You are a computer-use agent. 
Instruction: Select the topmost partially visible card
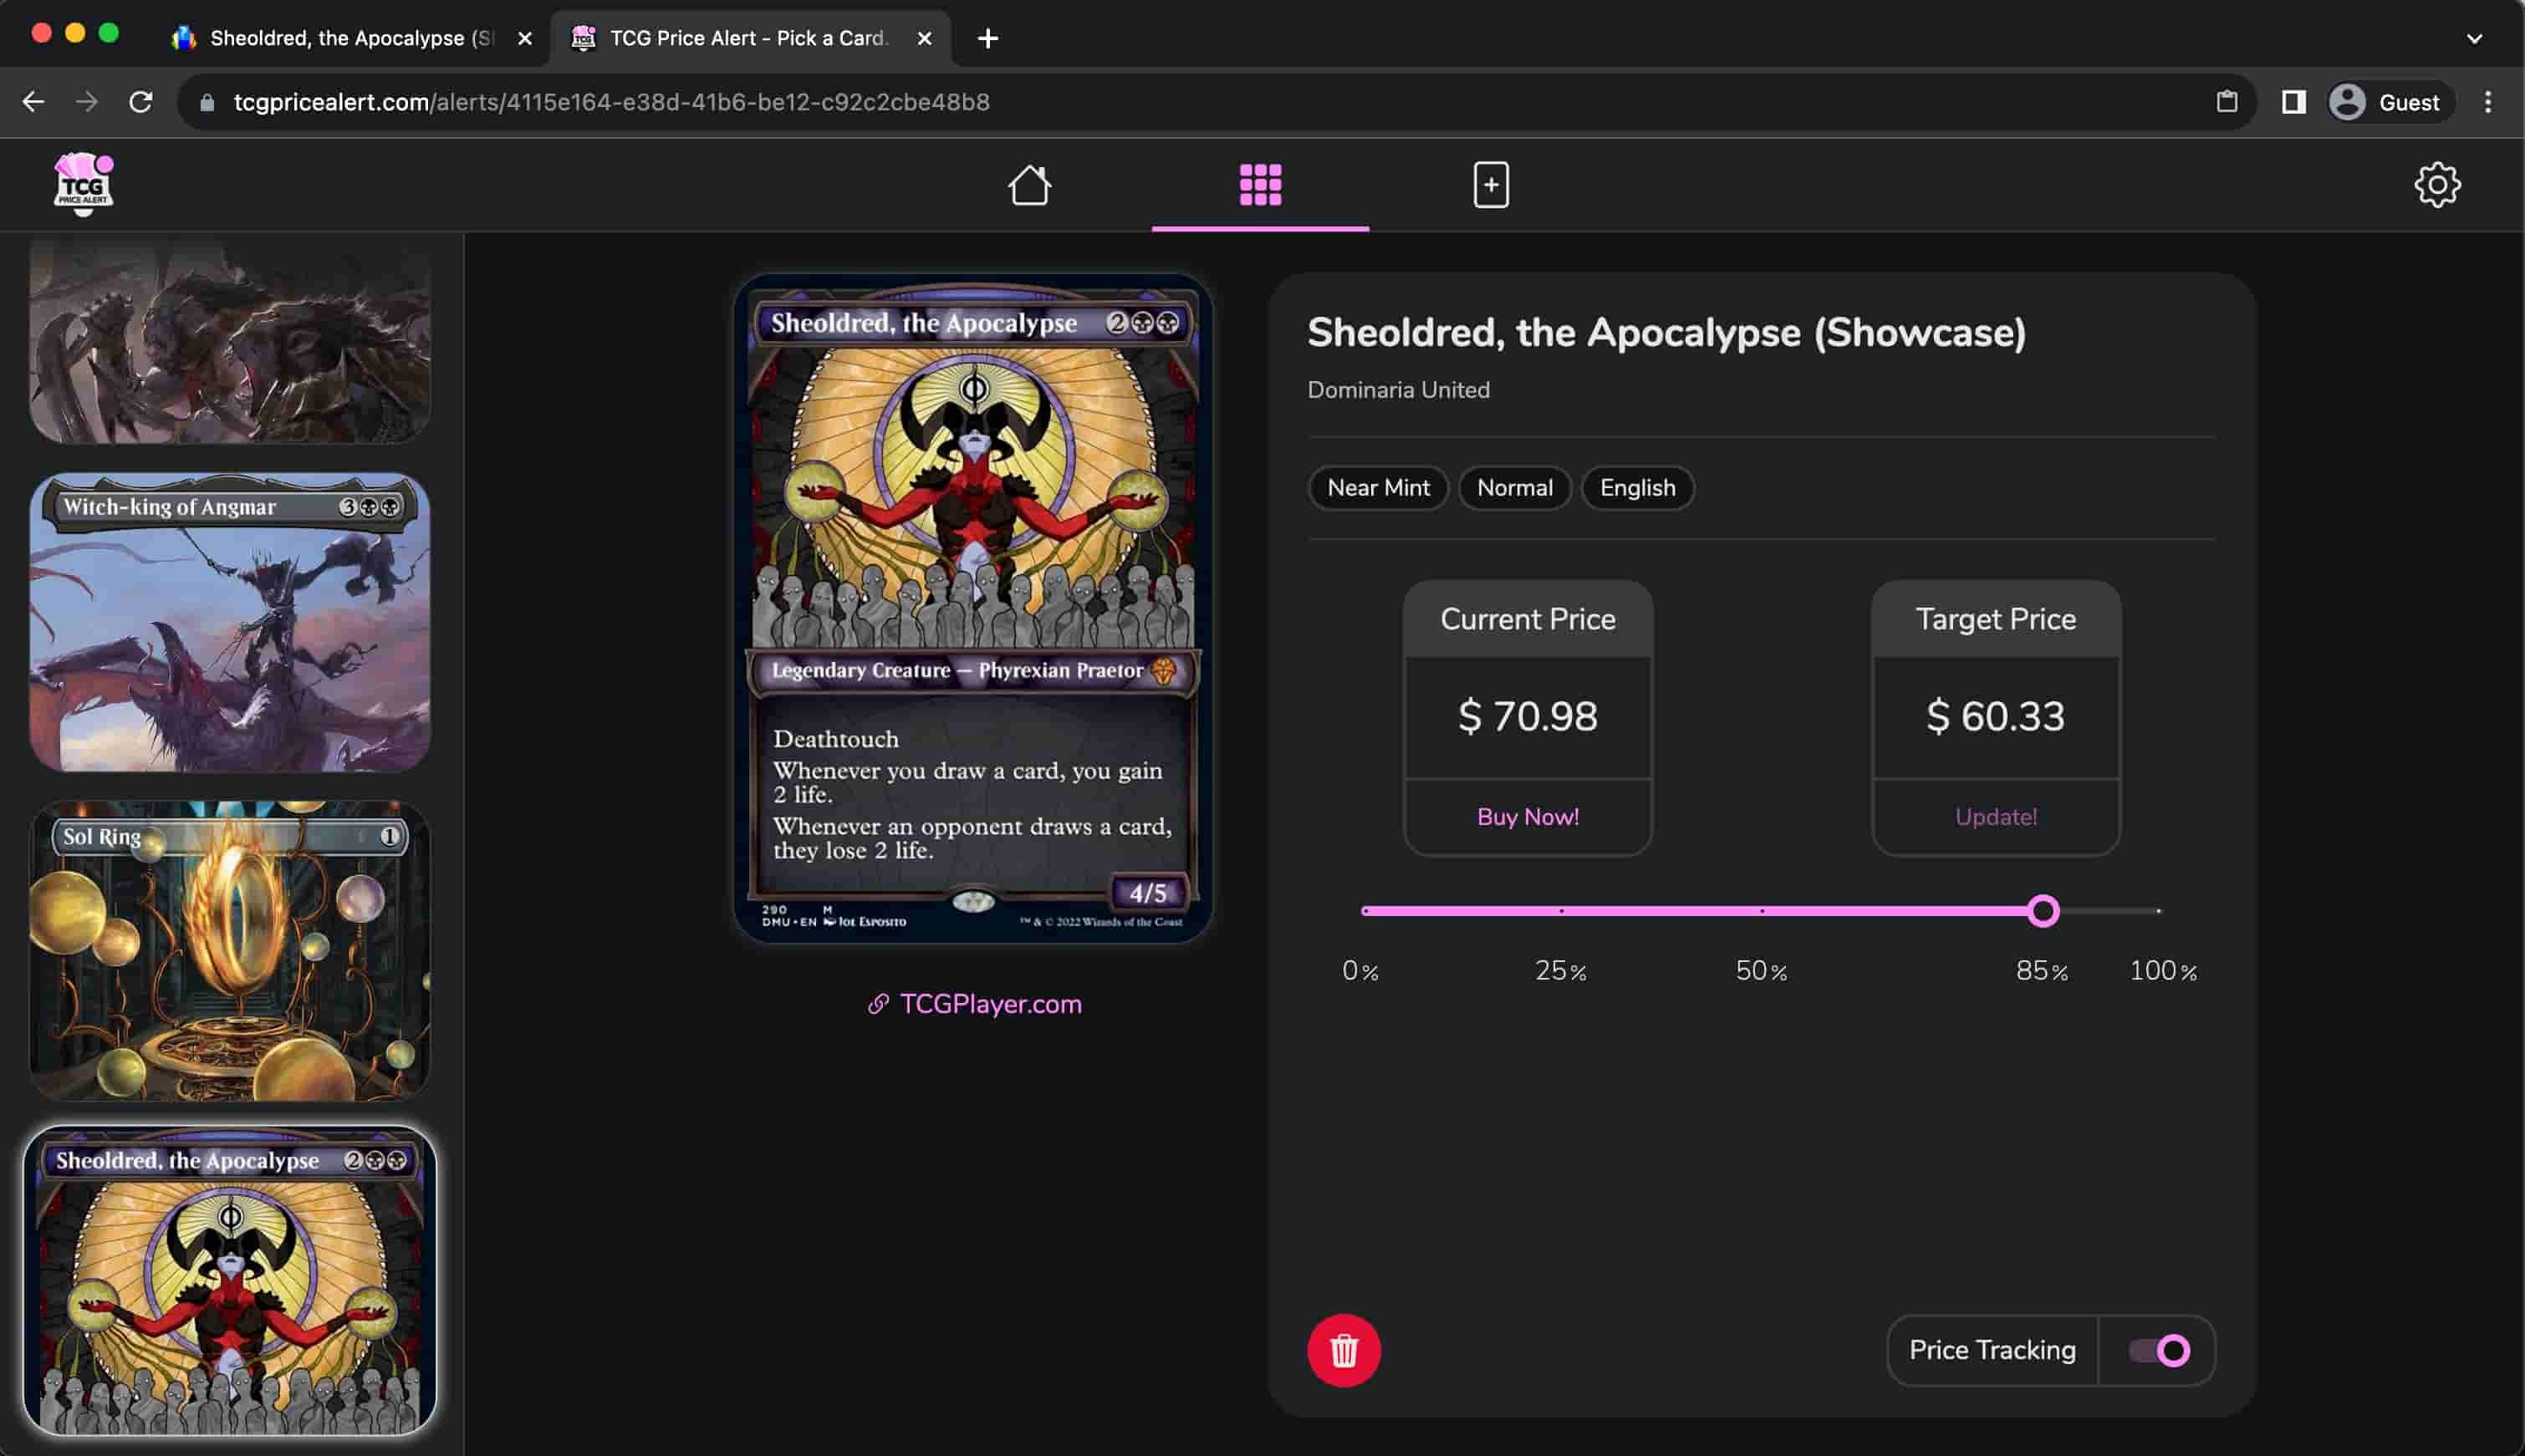click(230, 340)
